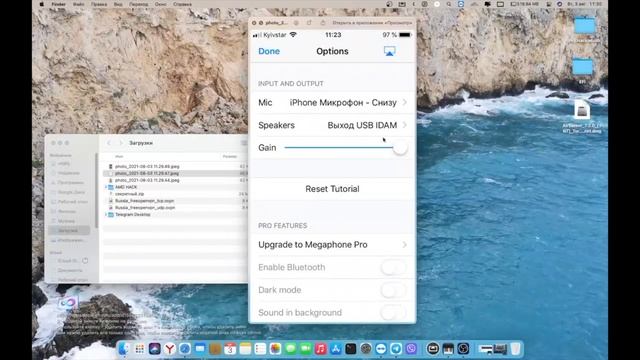Open Siri from the Dock

click(154, 349)
